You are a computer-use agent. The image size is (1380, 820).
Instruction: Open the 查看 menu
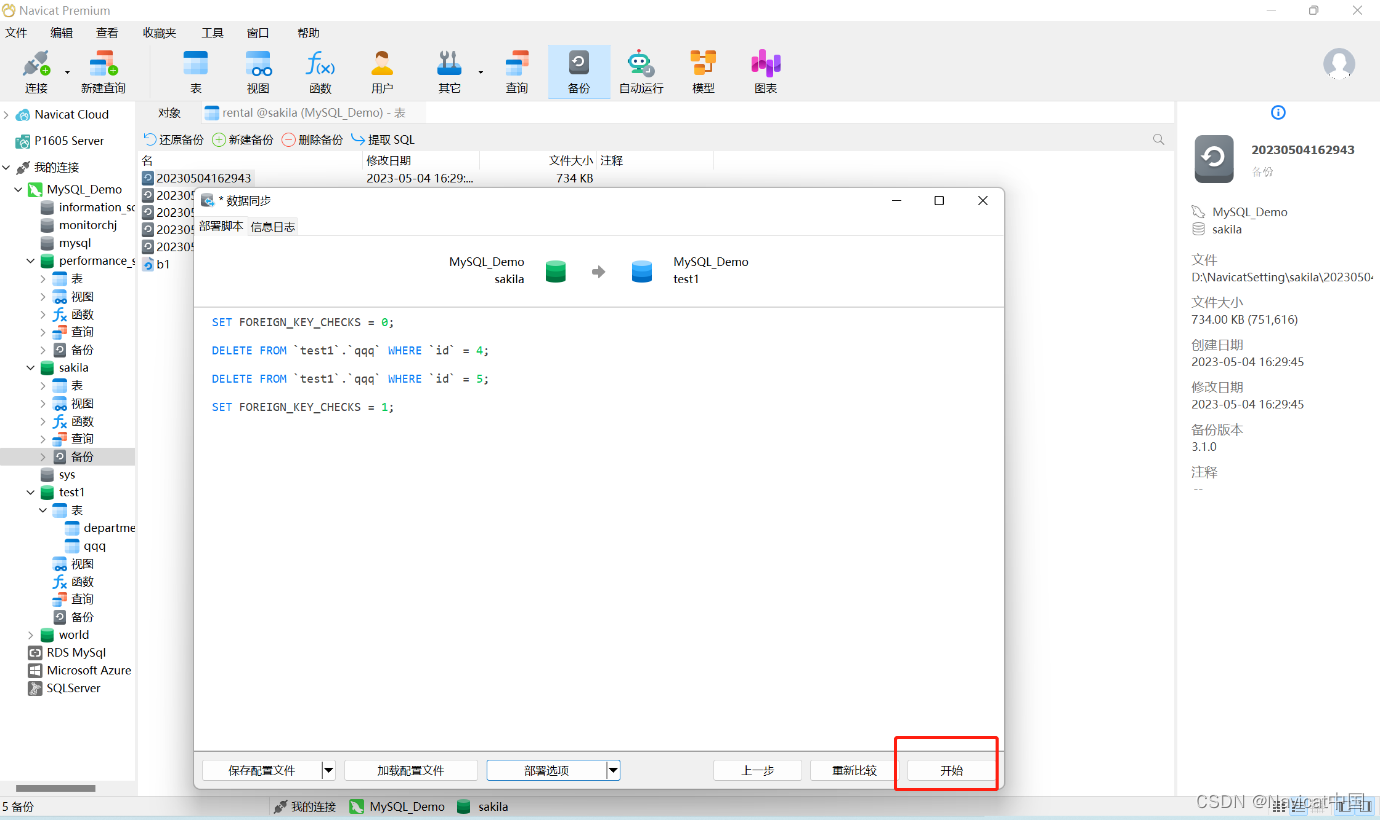click(107, 33)
